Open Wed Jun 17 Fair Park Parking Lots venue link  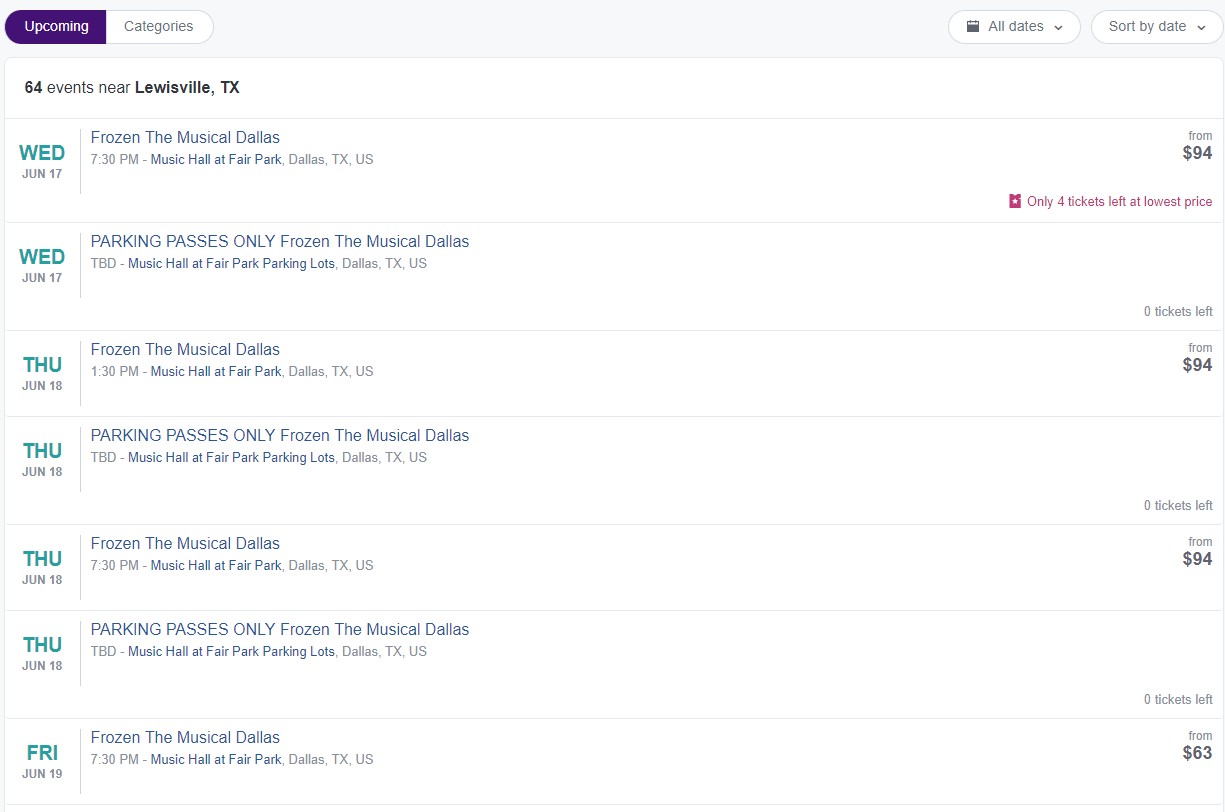(231, 263)
